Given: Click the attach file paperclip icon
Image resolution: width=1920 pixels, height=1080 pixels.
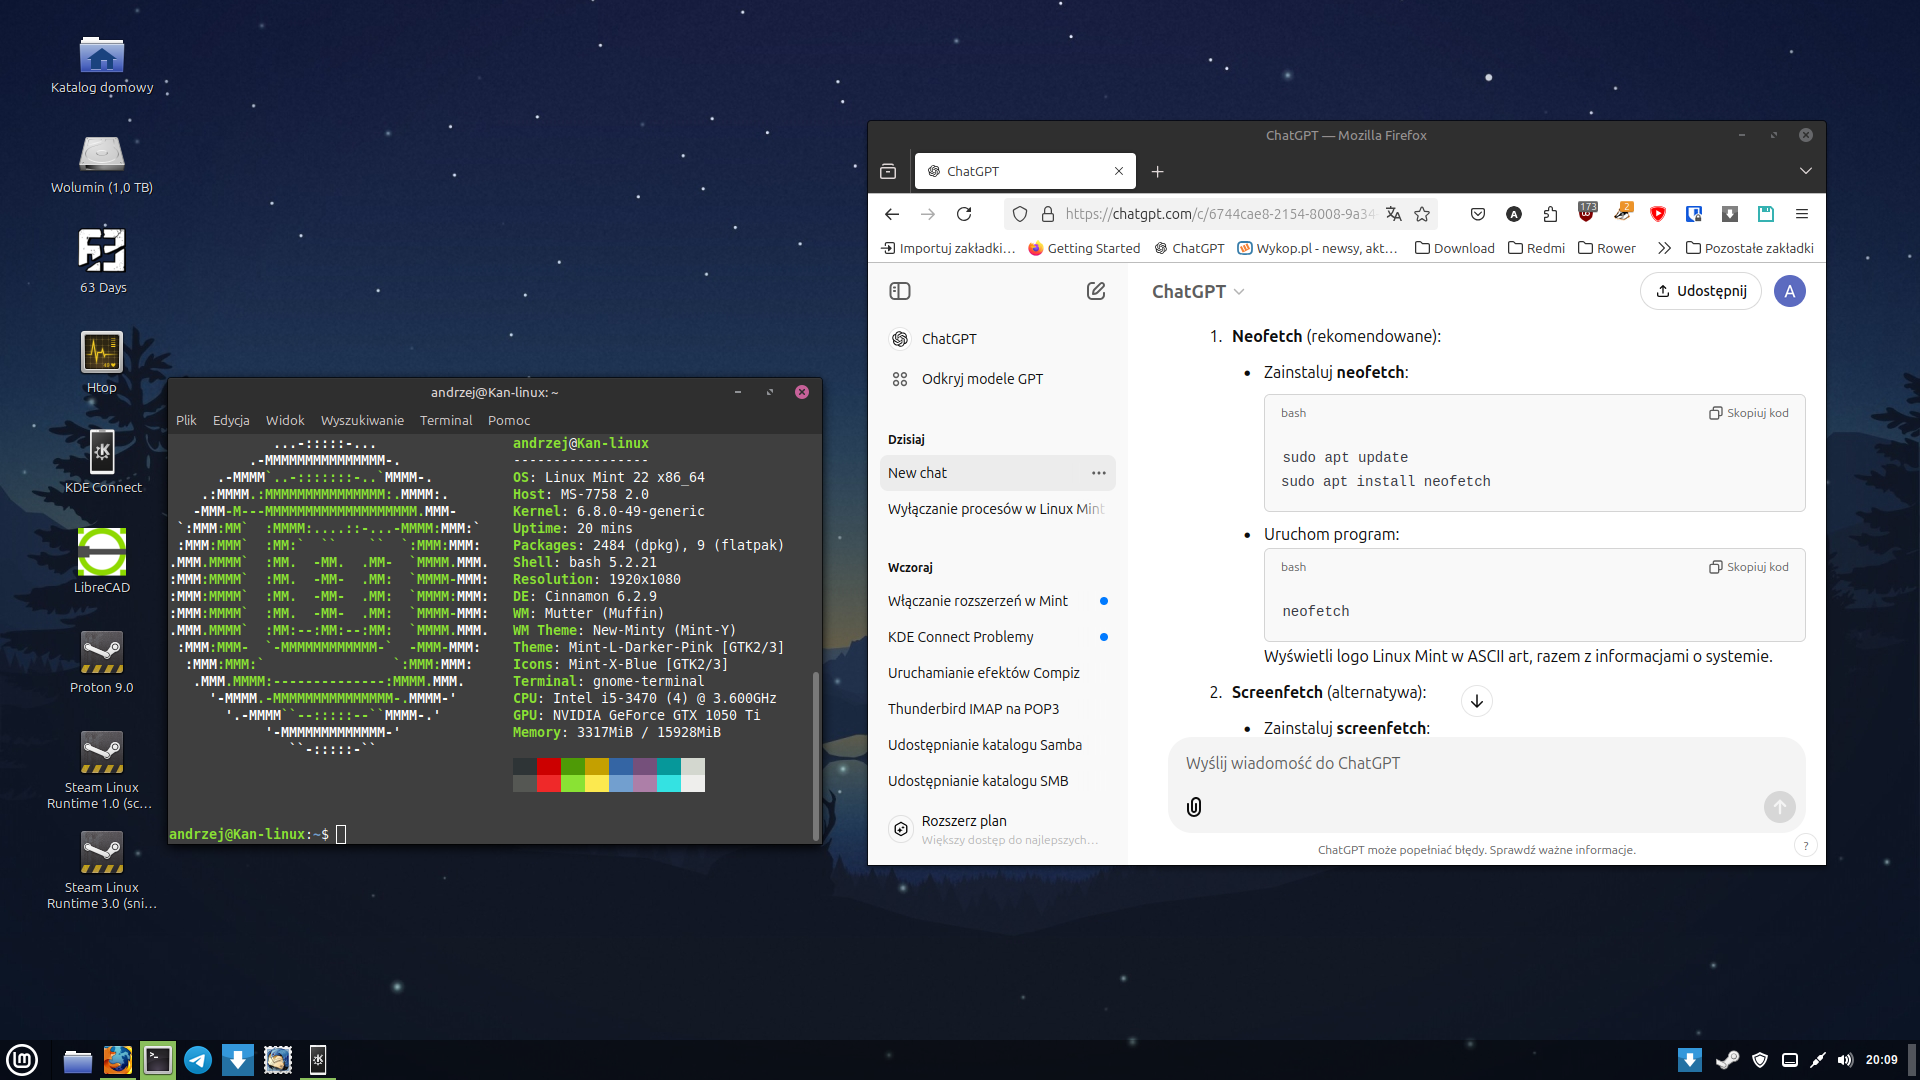Looking at the screenshot, I should pyautogui.click(x=1194, y=807).
